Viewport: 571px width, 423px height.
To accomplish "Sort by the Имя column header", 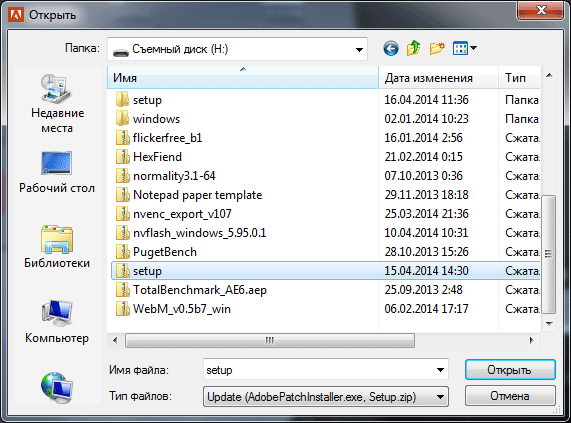I will [x=243, y=78].
